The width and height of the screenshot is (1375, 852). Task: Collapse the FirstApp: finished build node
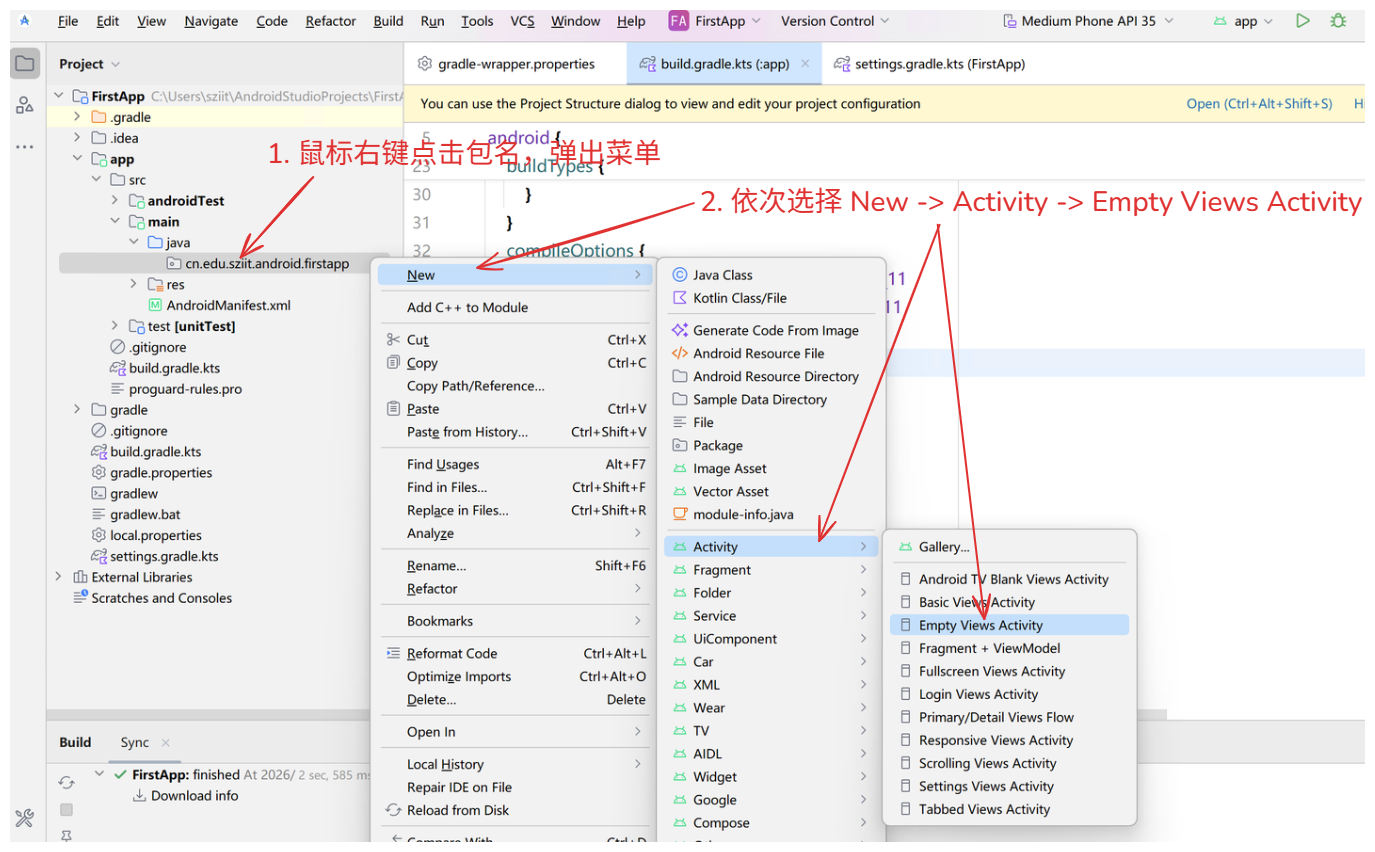99,774
